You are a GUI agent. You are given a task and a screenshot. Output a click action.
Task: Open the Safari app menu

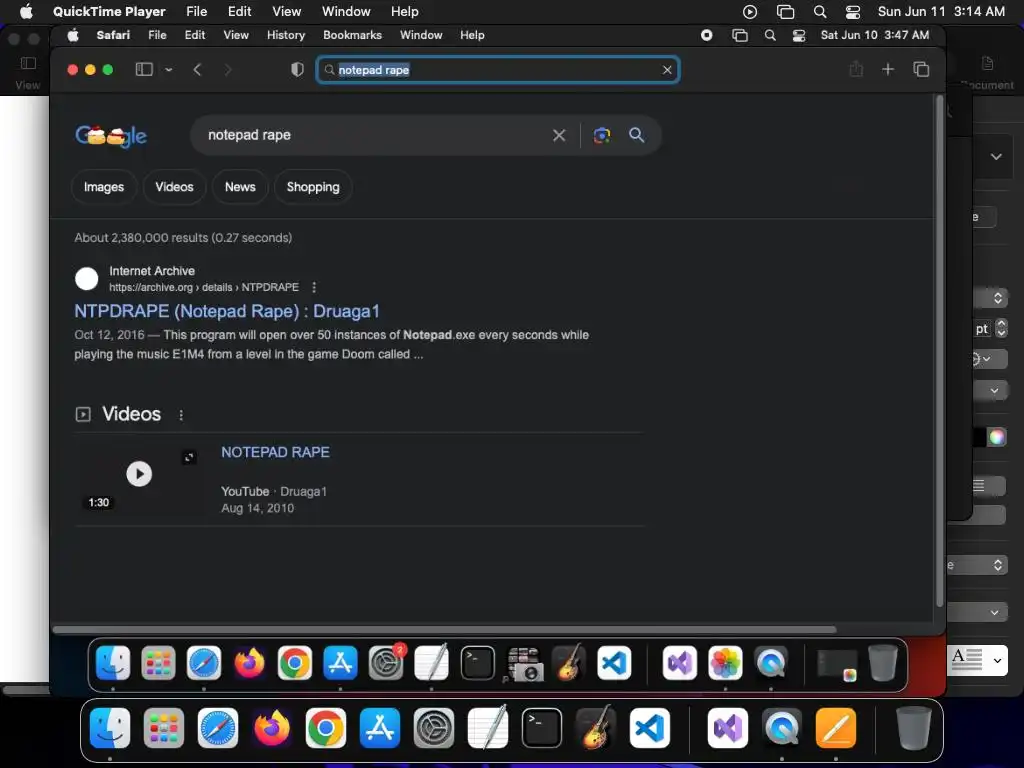pyautogui.click(x=113, y=35)
